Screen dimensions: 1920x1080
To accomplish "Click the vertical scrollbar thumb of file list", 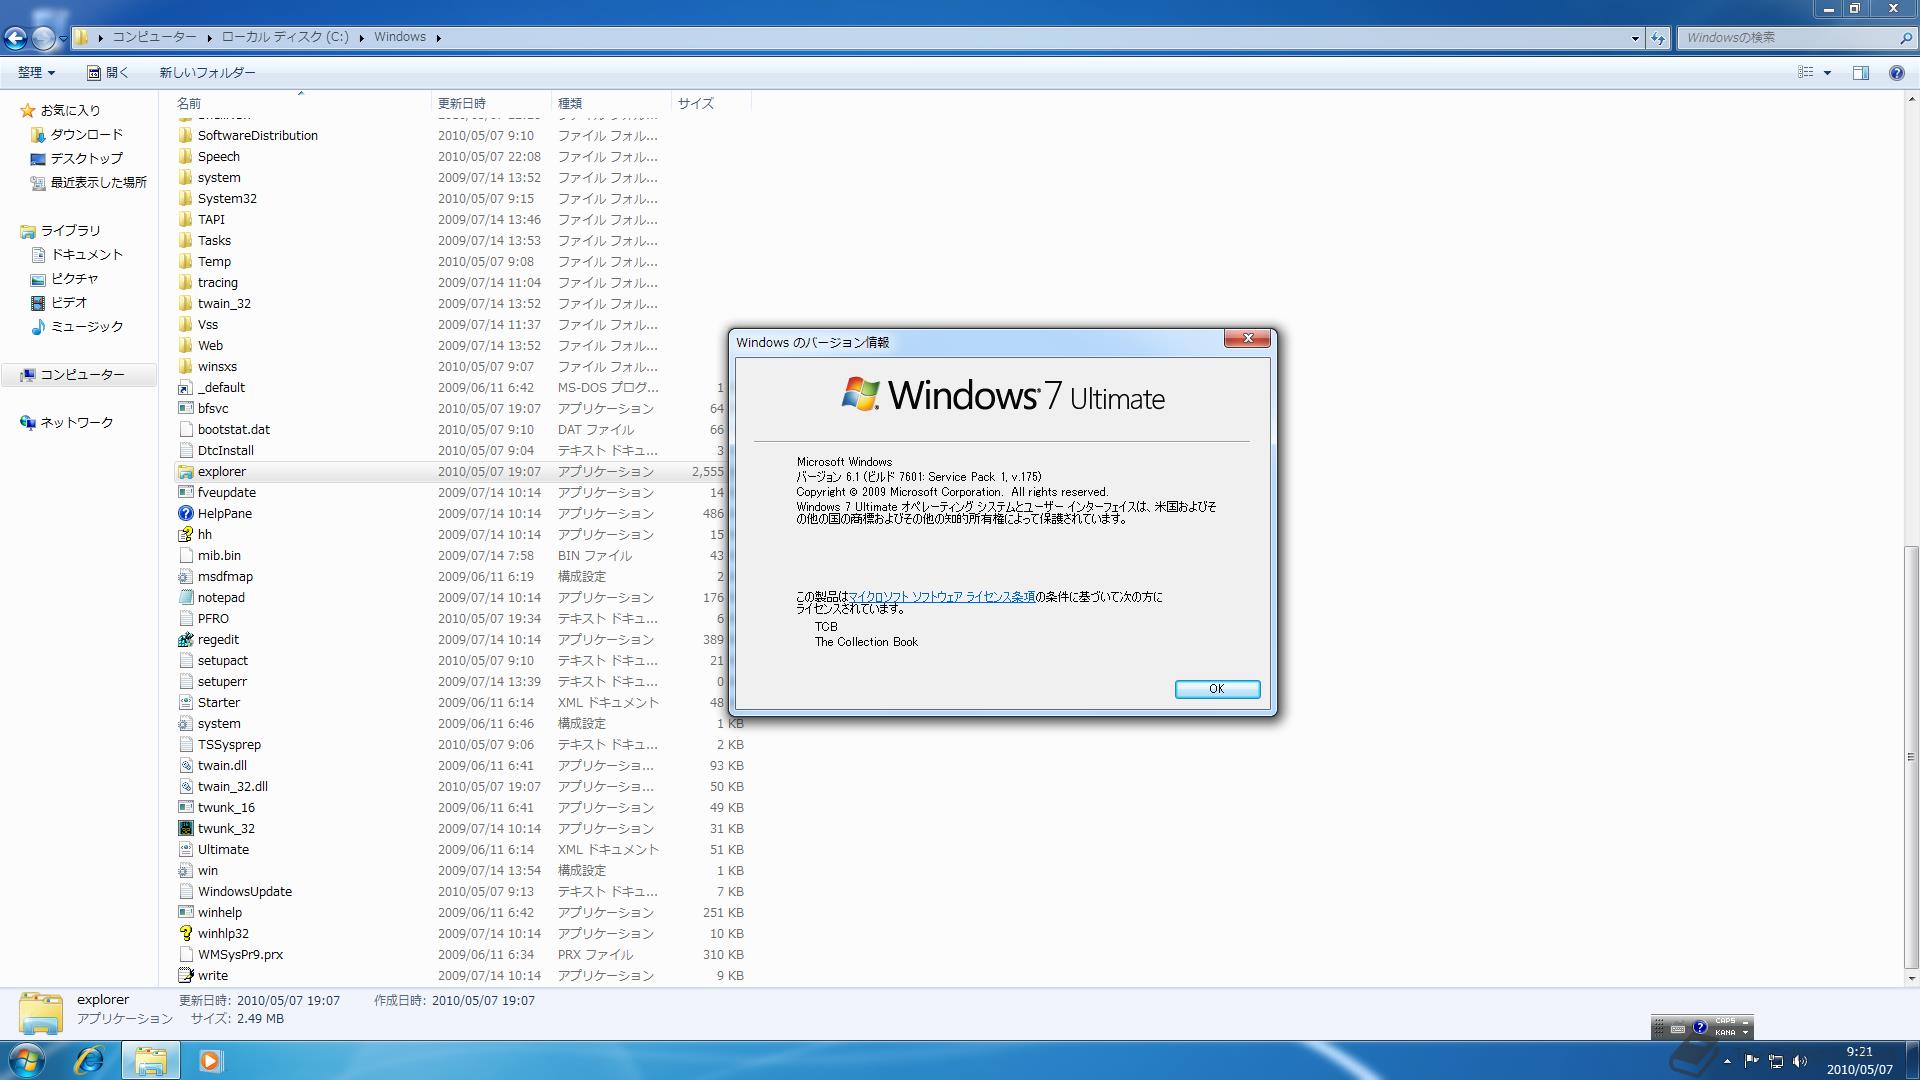I will pos(1911,755).
